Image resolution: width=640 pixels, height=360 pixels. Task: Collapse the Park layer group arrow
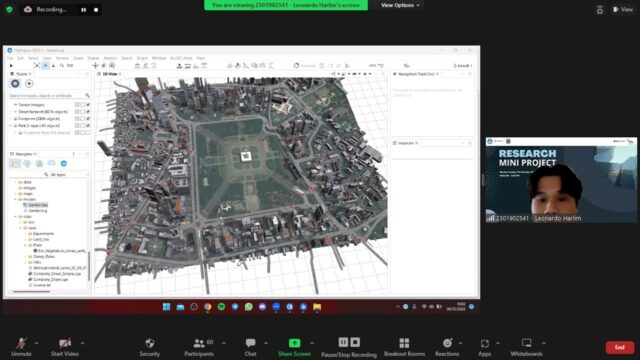click(11, 126)
